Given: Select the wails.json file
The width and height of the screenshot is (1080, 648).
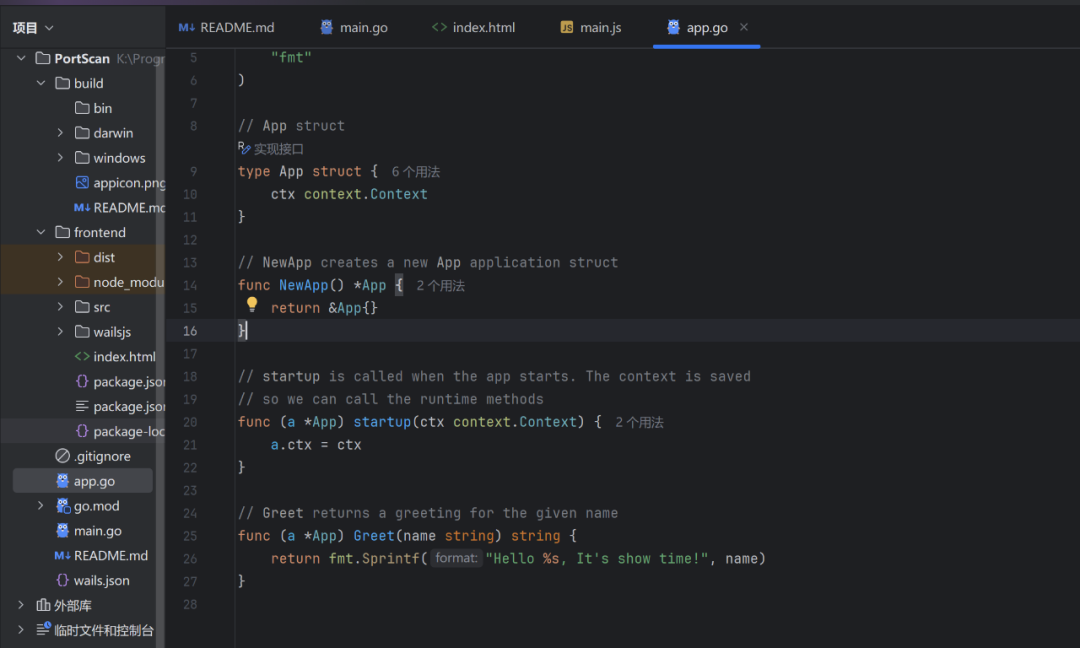Looking at the screenshot, I should [x=92, y=580].
